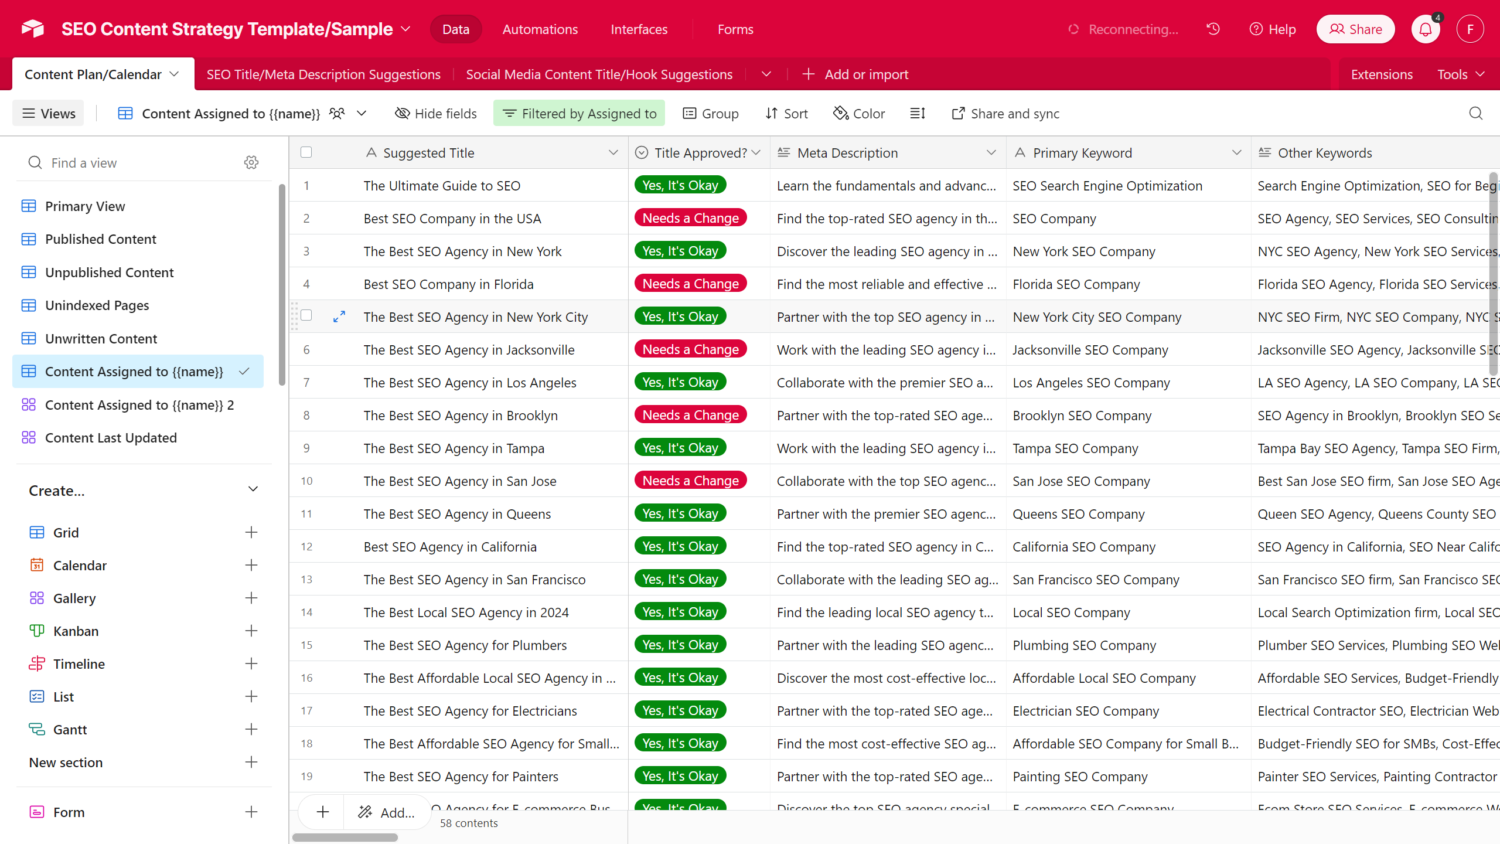1500x844 pixels.
Task: Open view settings gear in sidebar
Action: pyautogui.click(x=251, y=163)
